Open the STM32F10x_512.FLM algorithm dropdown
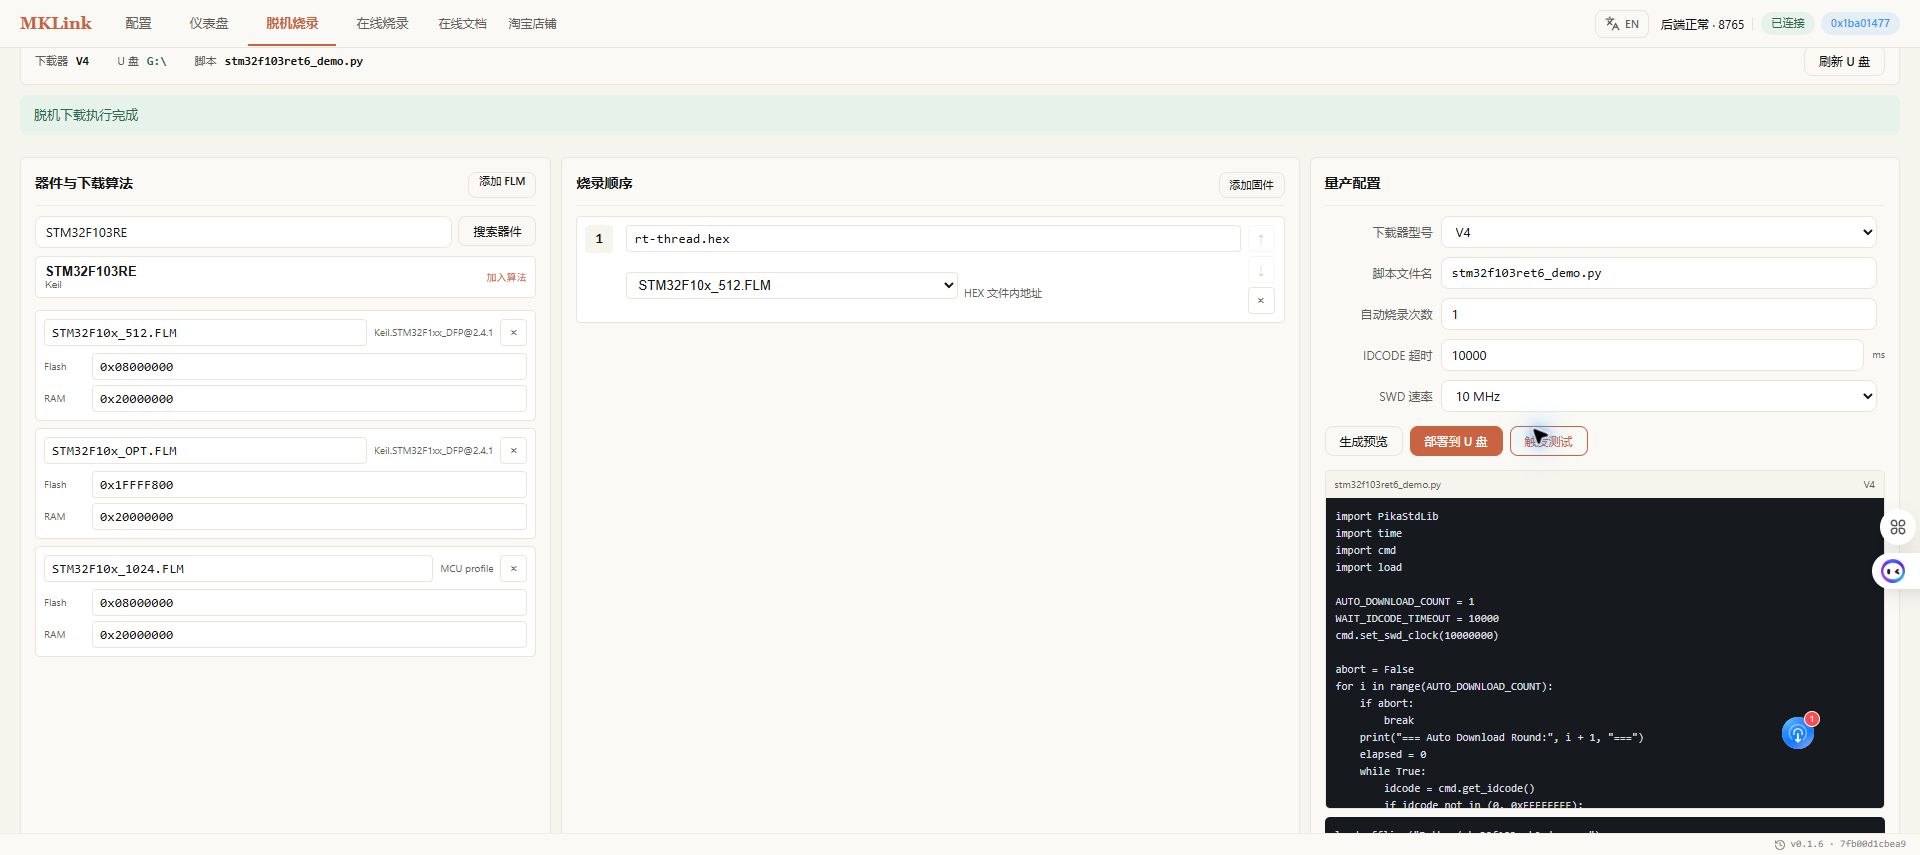 [x=792, y=285]
